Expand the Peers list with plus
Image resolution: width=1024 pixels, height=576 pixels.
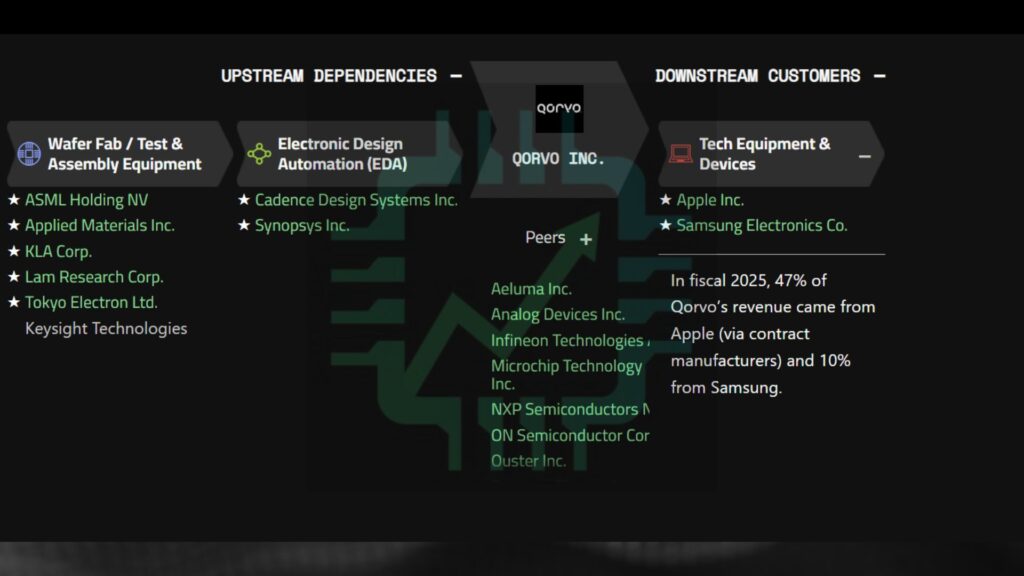pyautogui.click(x=586, y=239)
